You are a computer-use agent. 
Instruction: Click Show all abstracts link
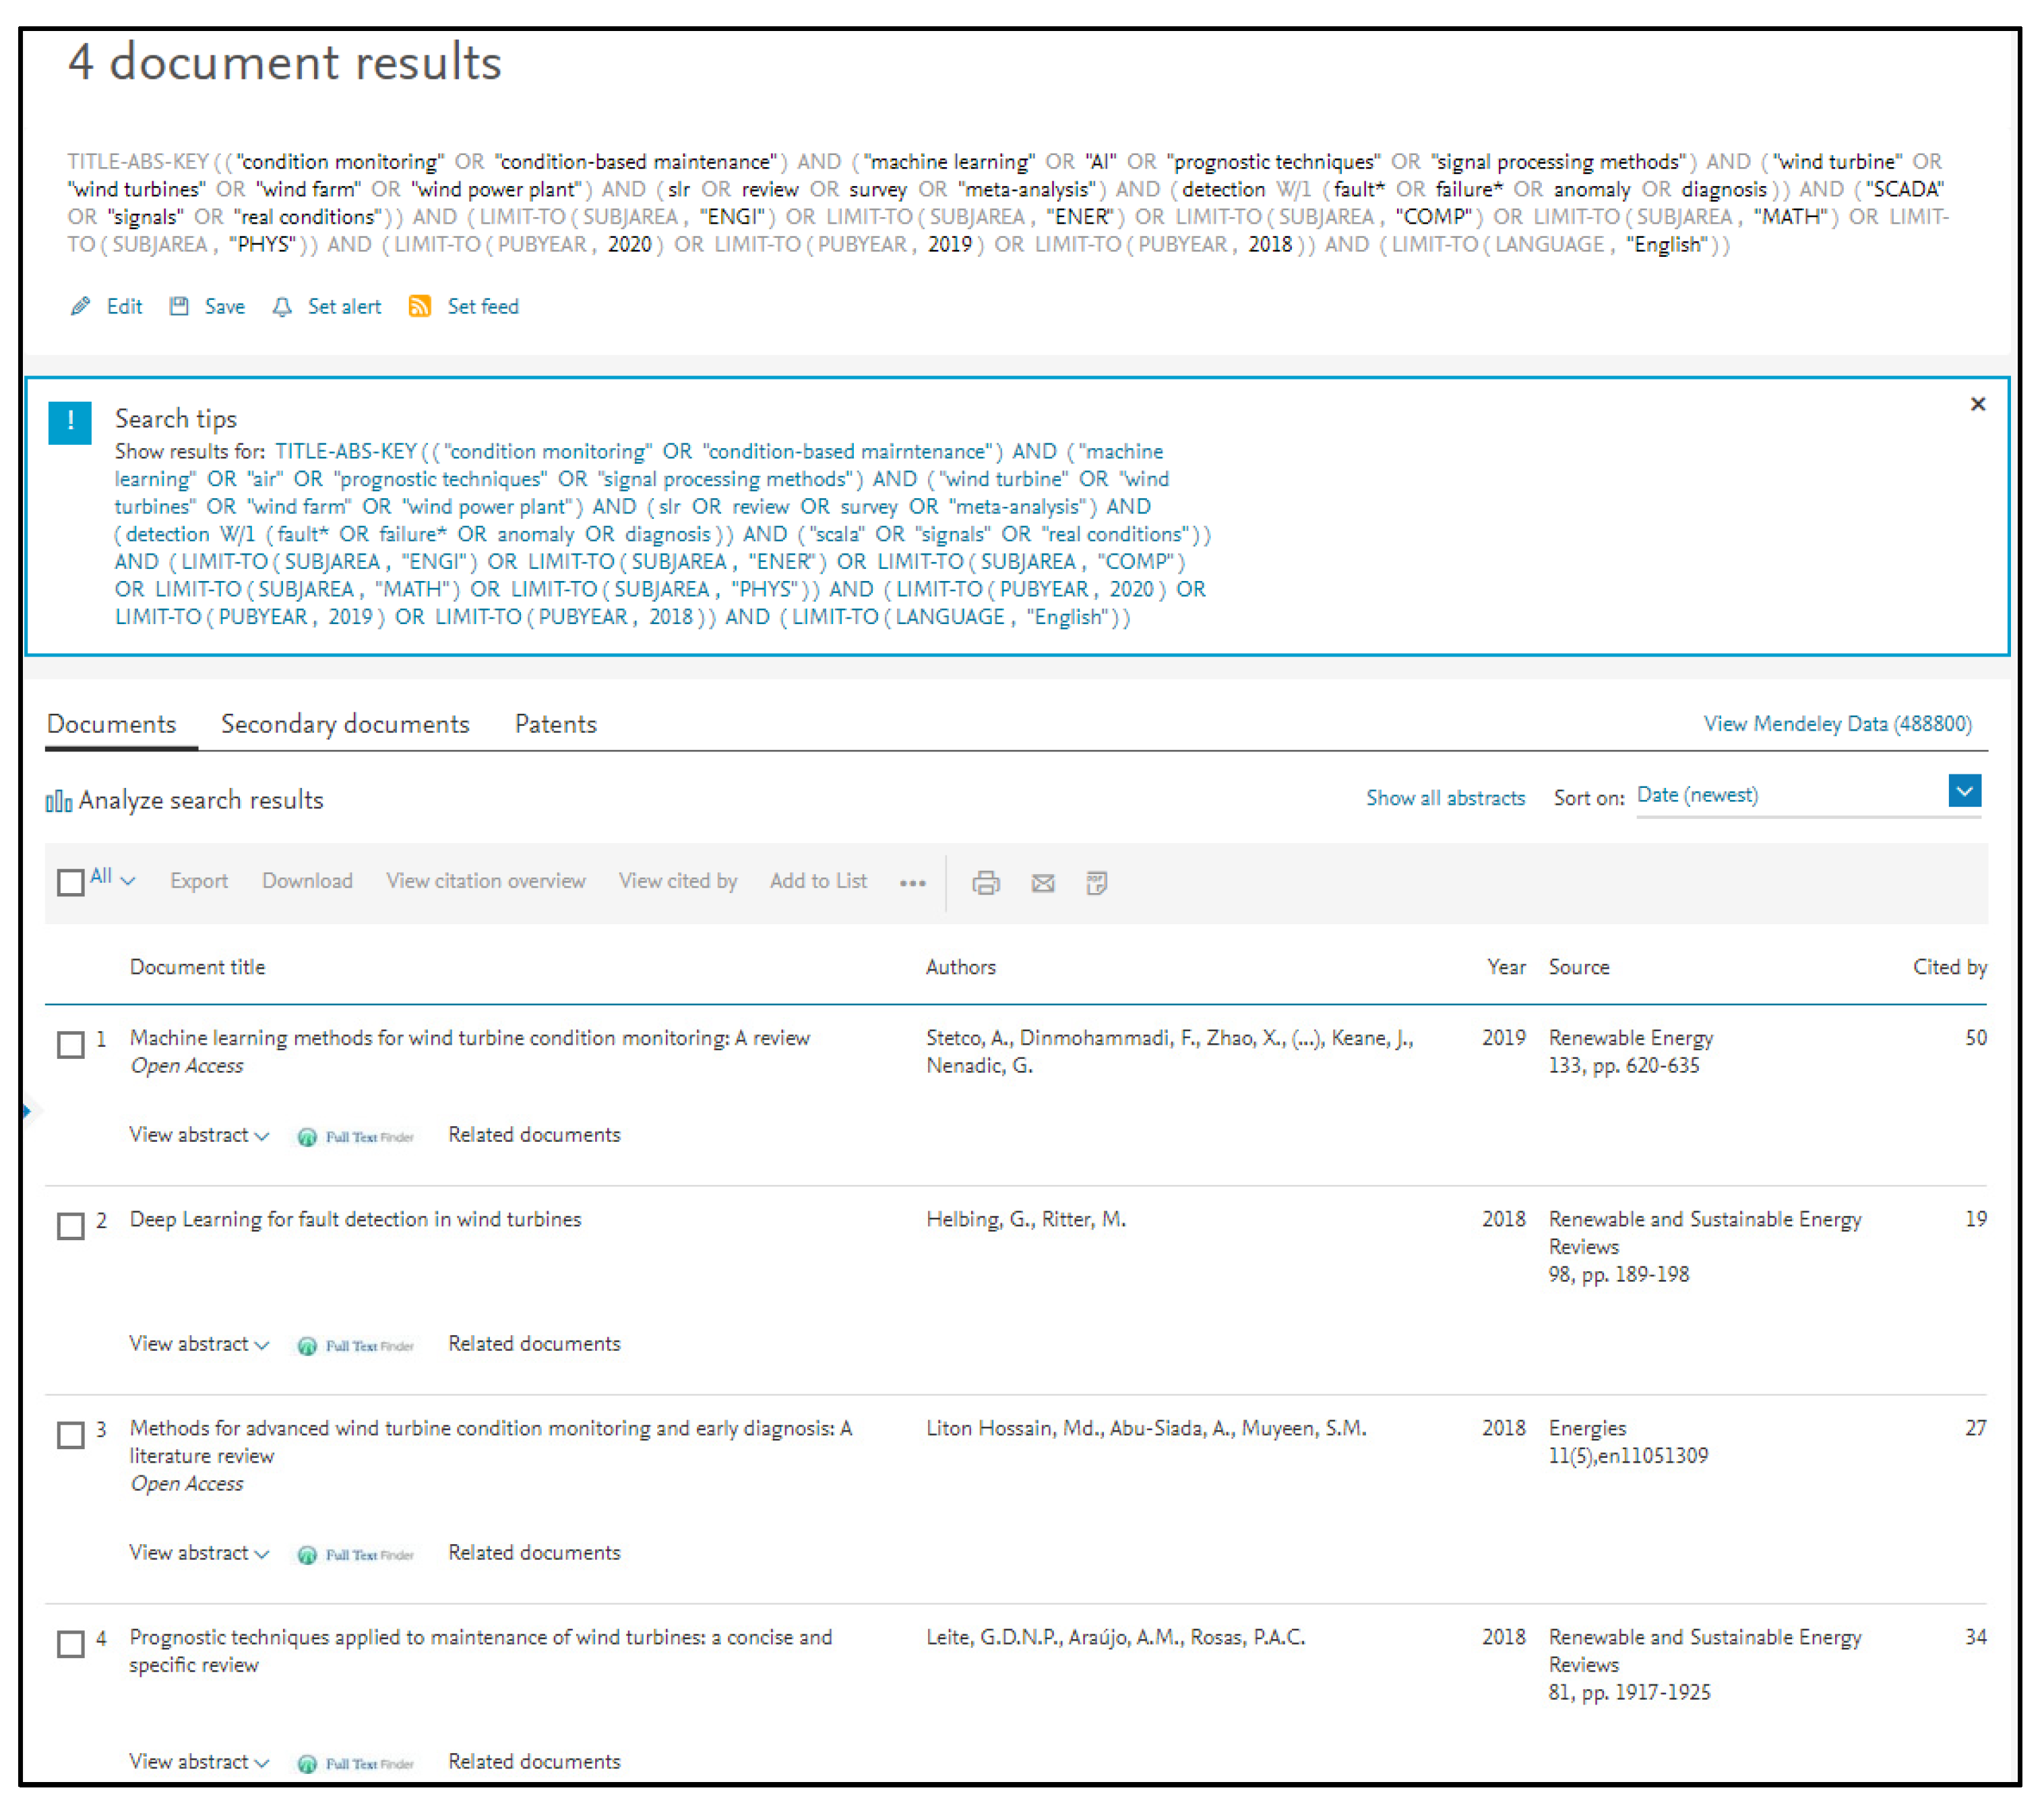click(x=1445, y=798)
